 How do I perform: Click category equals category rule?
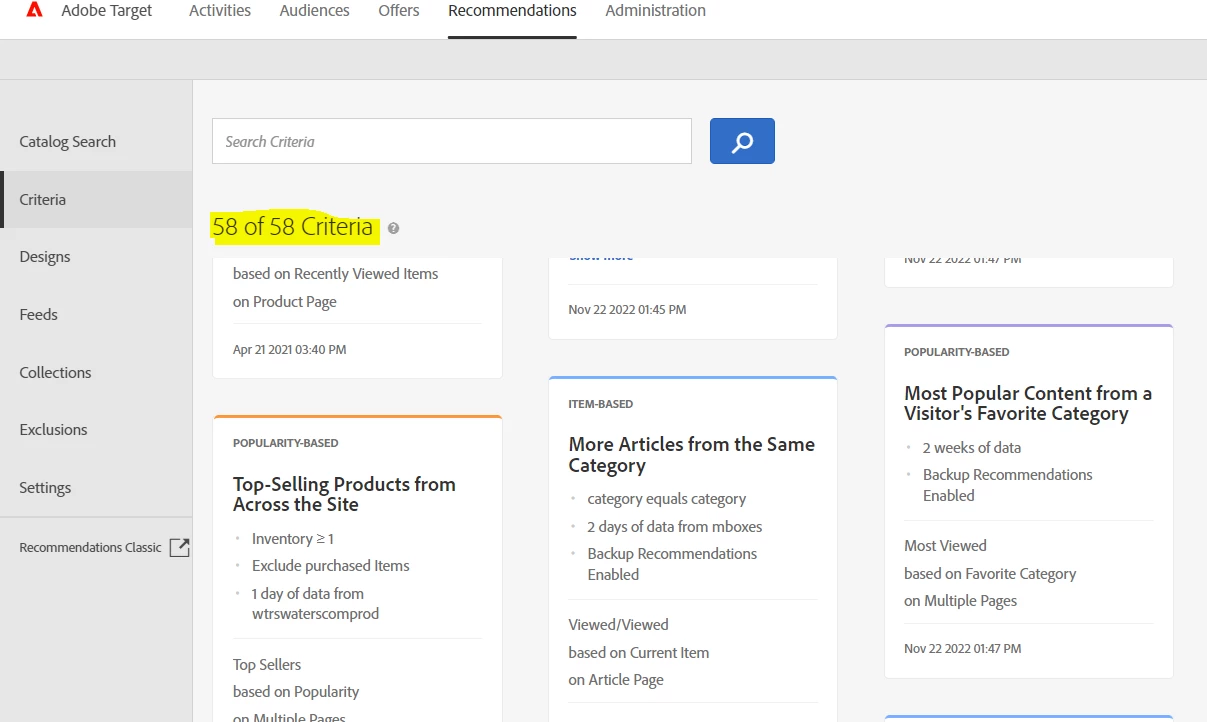click(667, 499)
